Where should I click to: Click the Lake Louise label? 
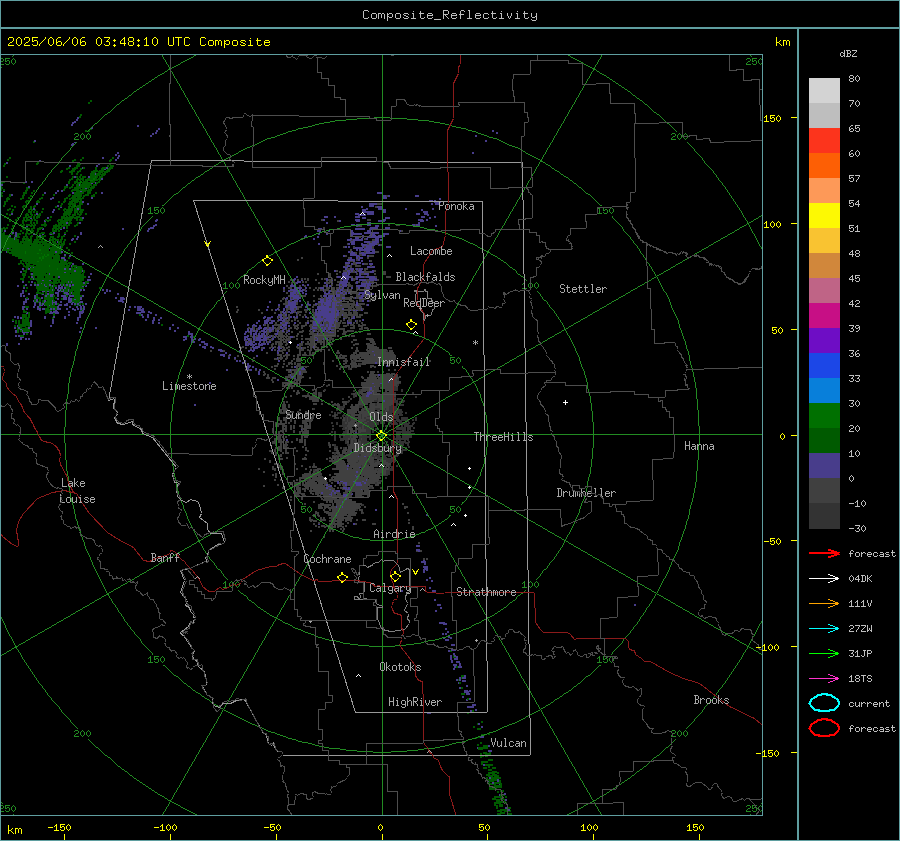tap(77, 491)
